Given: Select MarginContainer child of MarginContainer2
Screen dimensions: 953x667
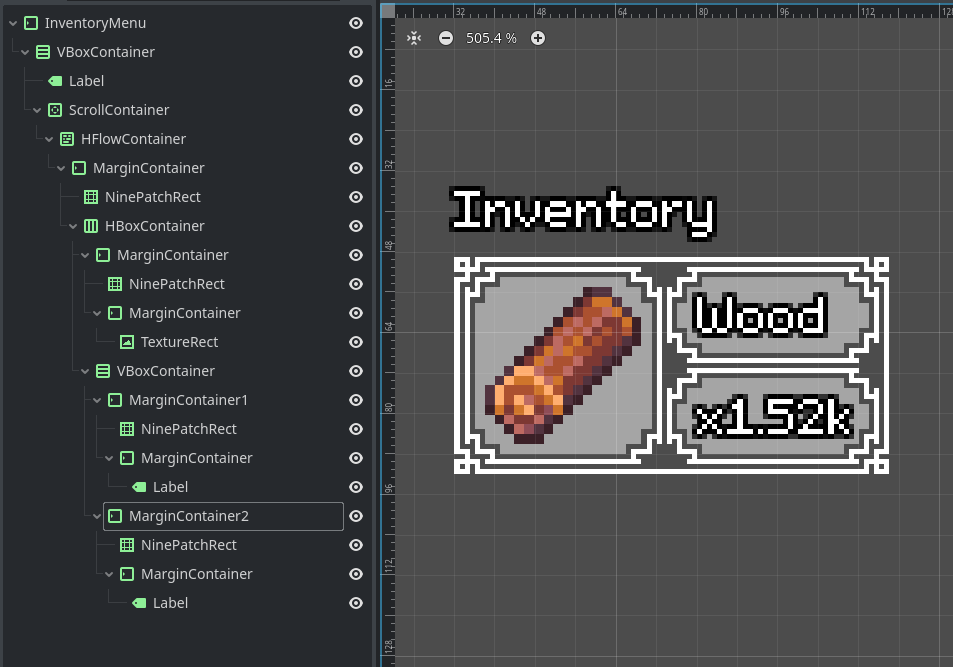Looking at the screenshot, I should pos(196,575).
